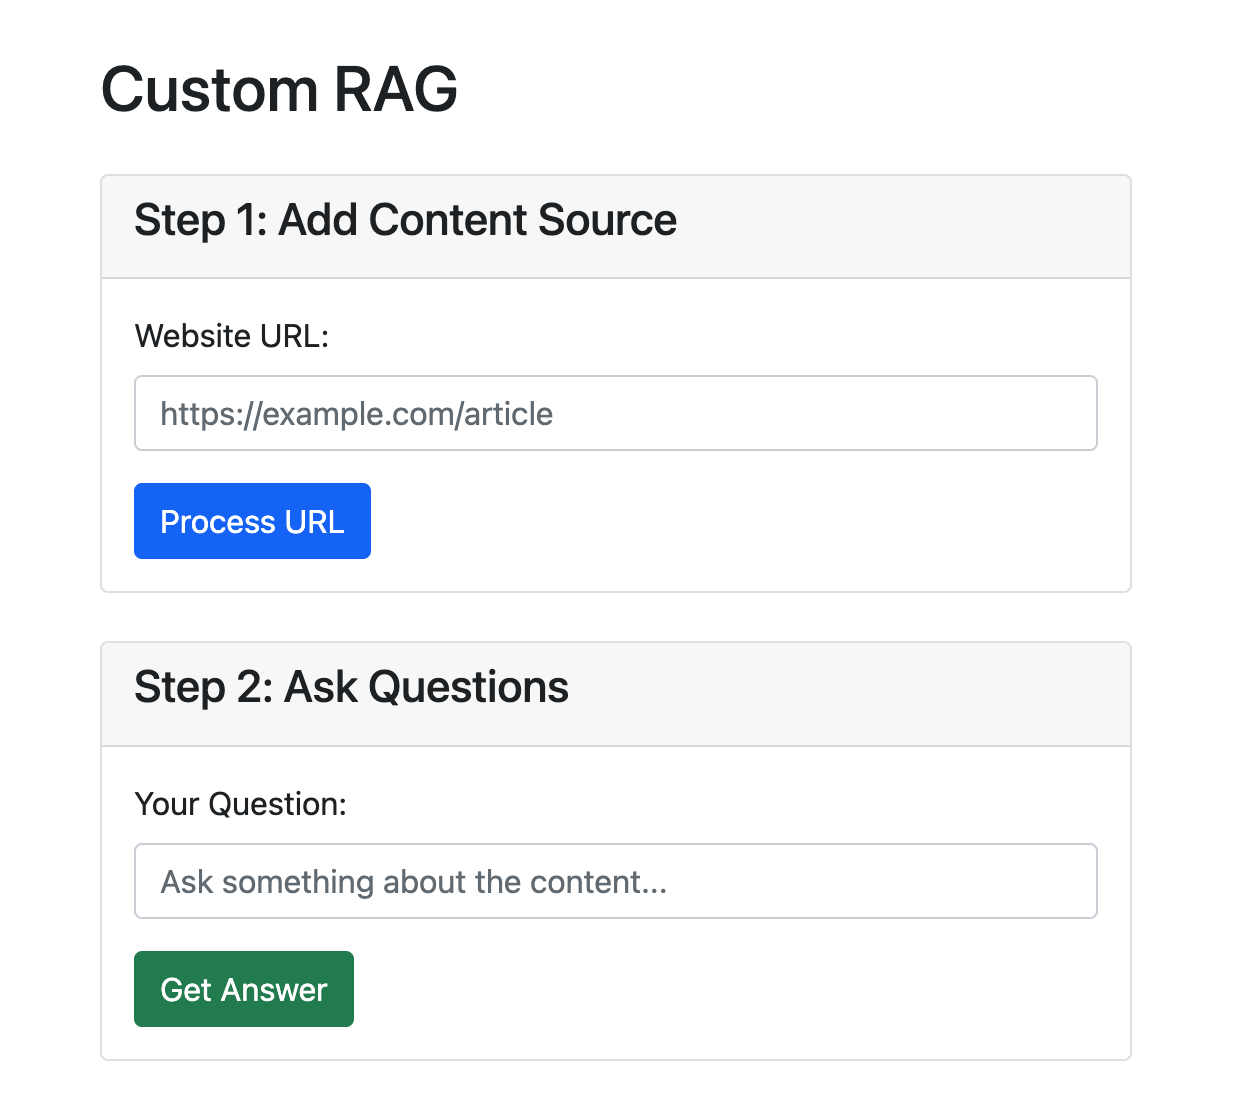Image resolution: width=1236 pixels, height=1114 pixels.
Task: Click the gray header of the Step 2 card
Action: (900, 694)
